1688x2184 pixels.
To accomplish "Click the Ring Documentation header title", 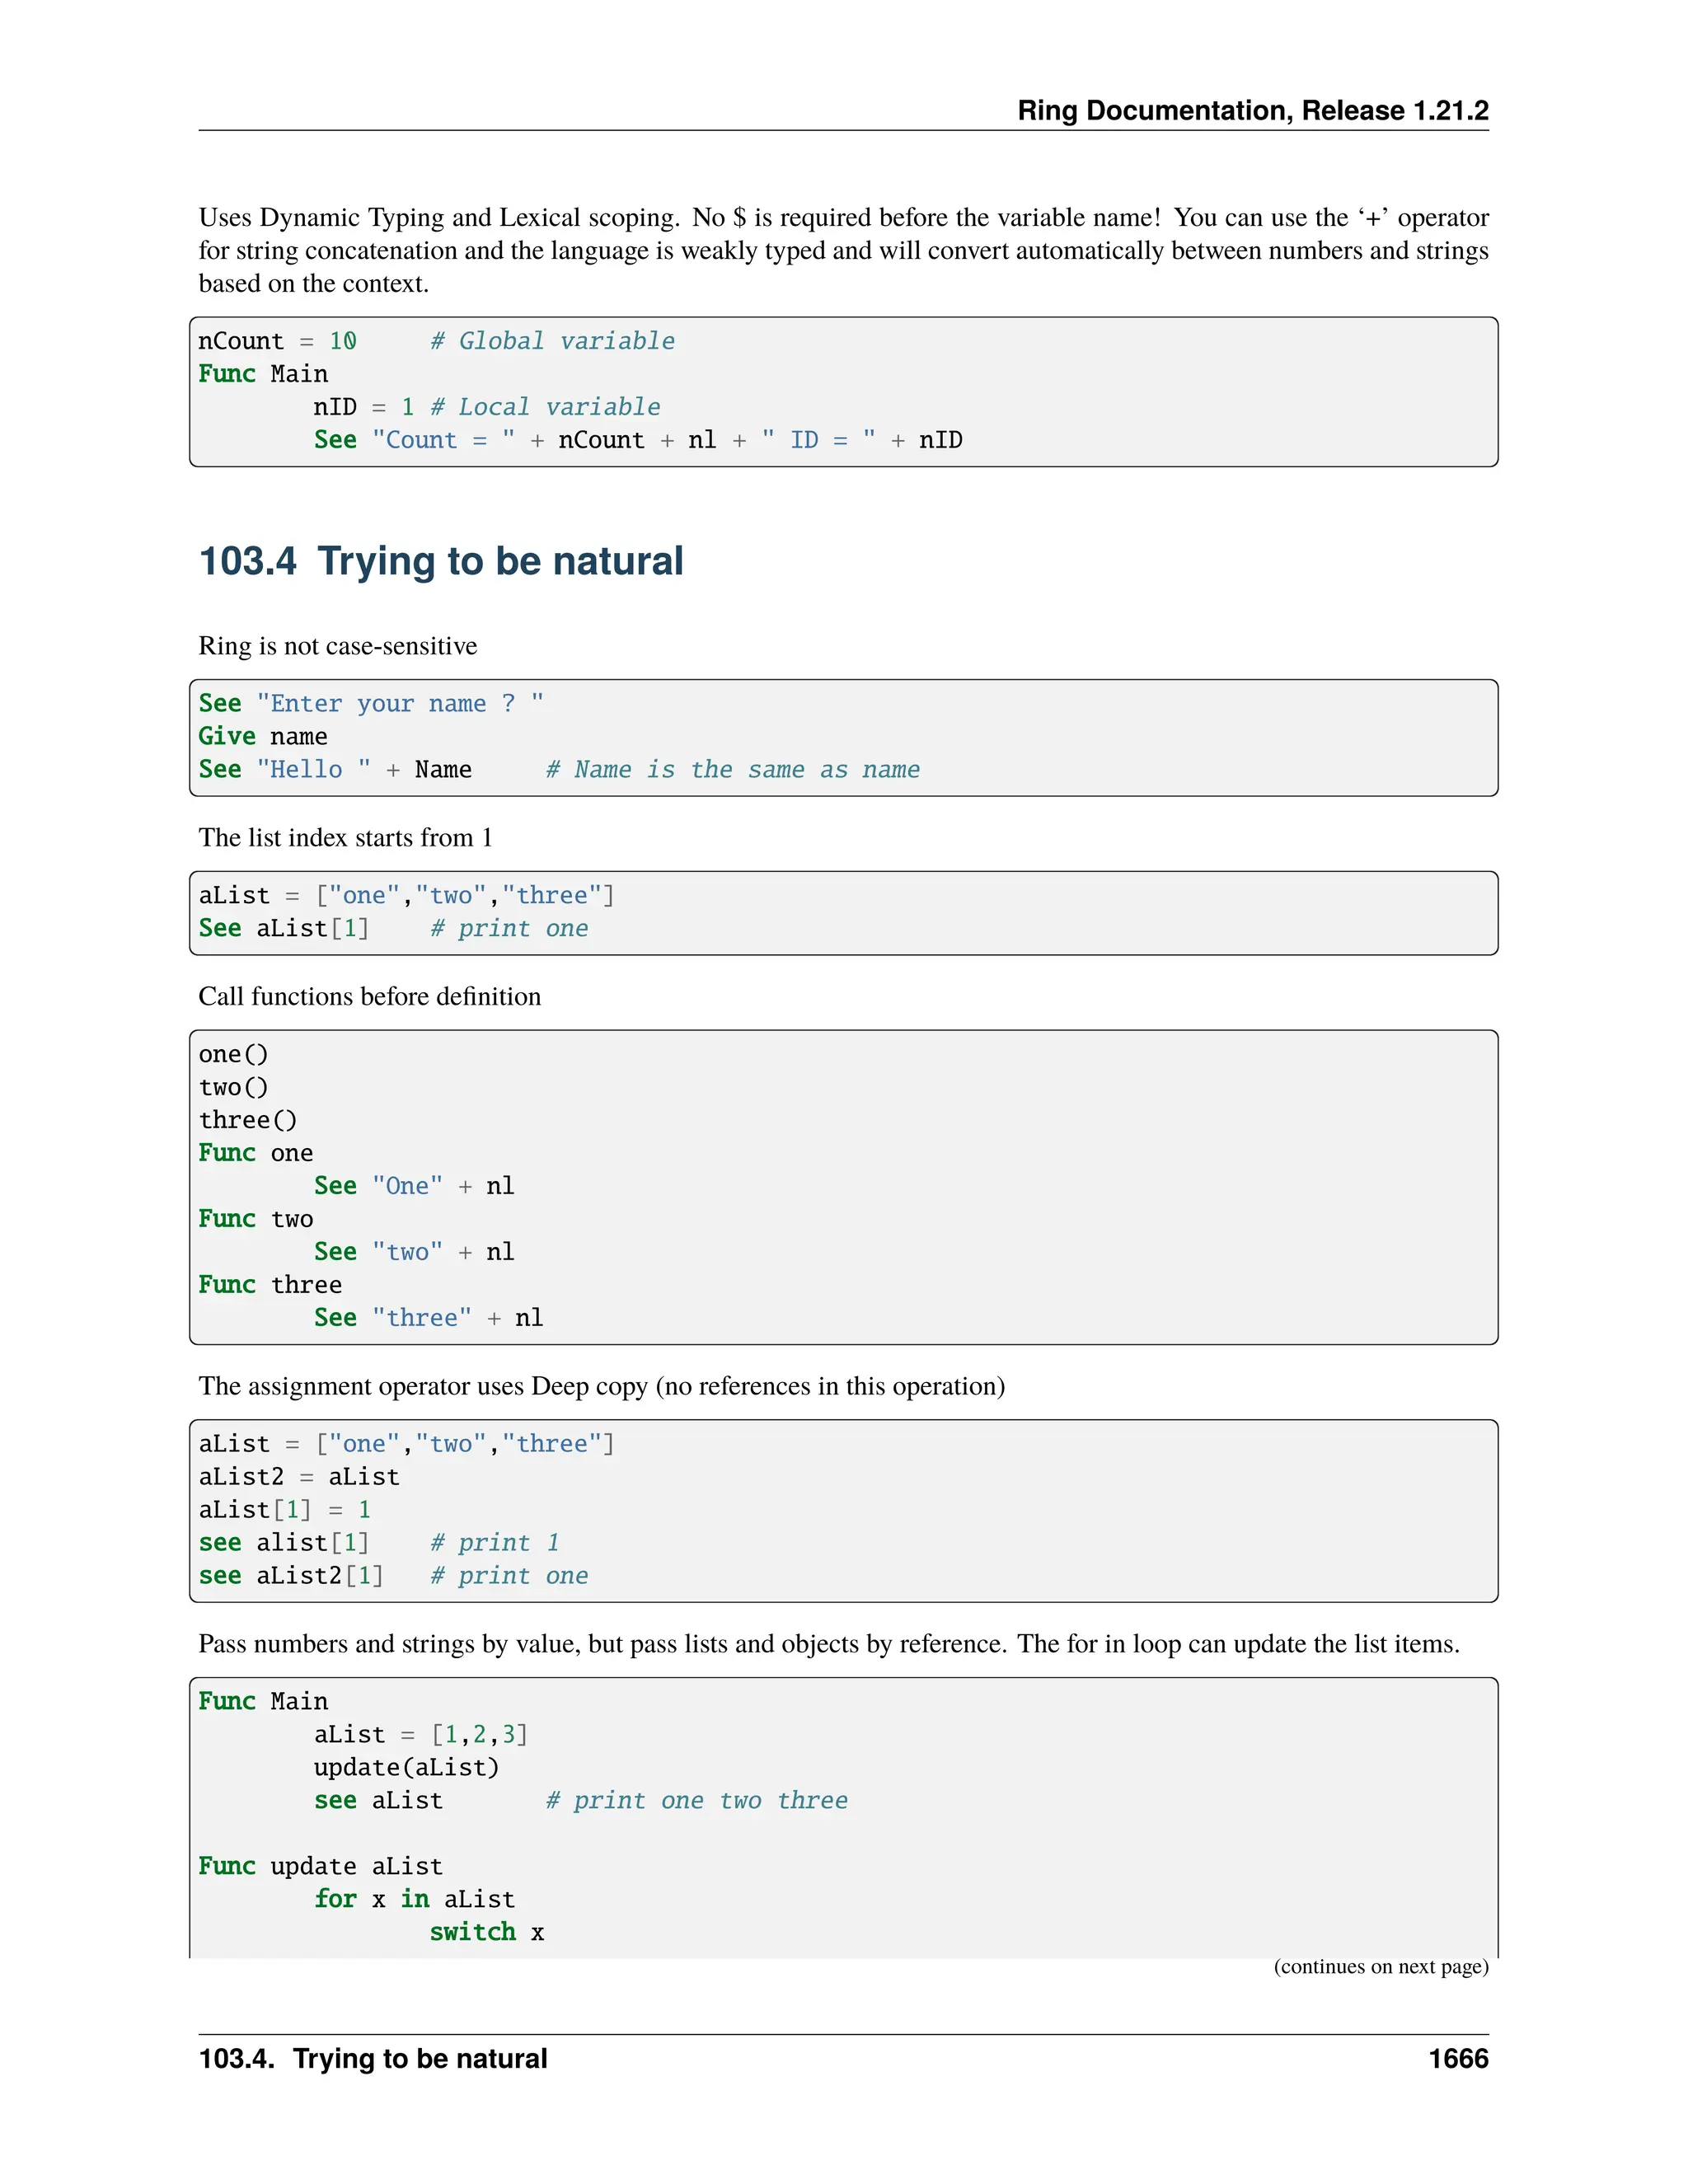I will click(x=1252, y=110).
